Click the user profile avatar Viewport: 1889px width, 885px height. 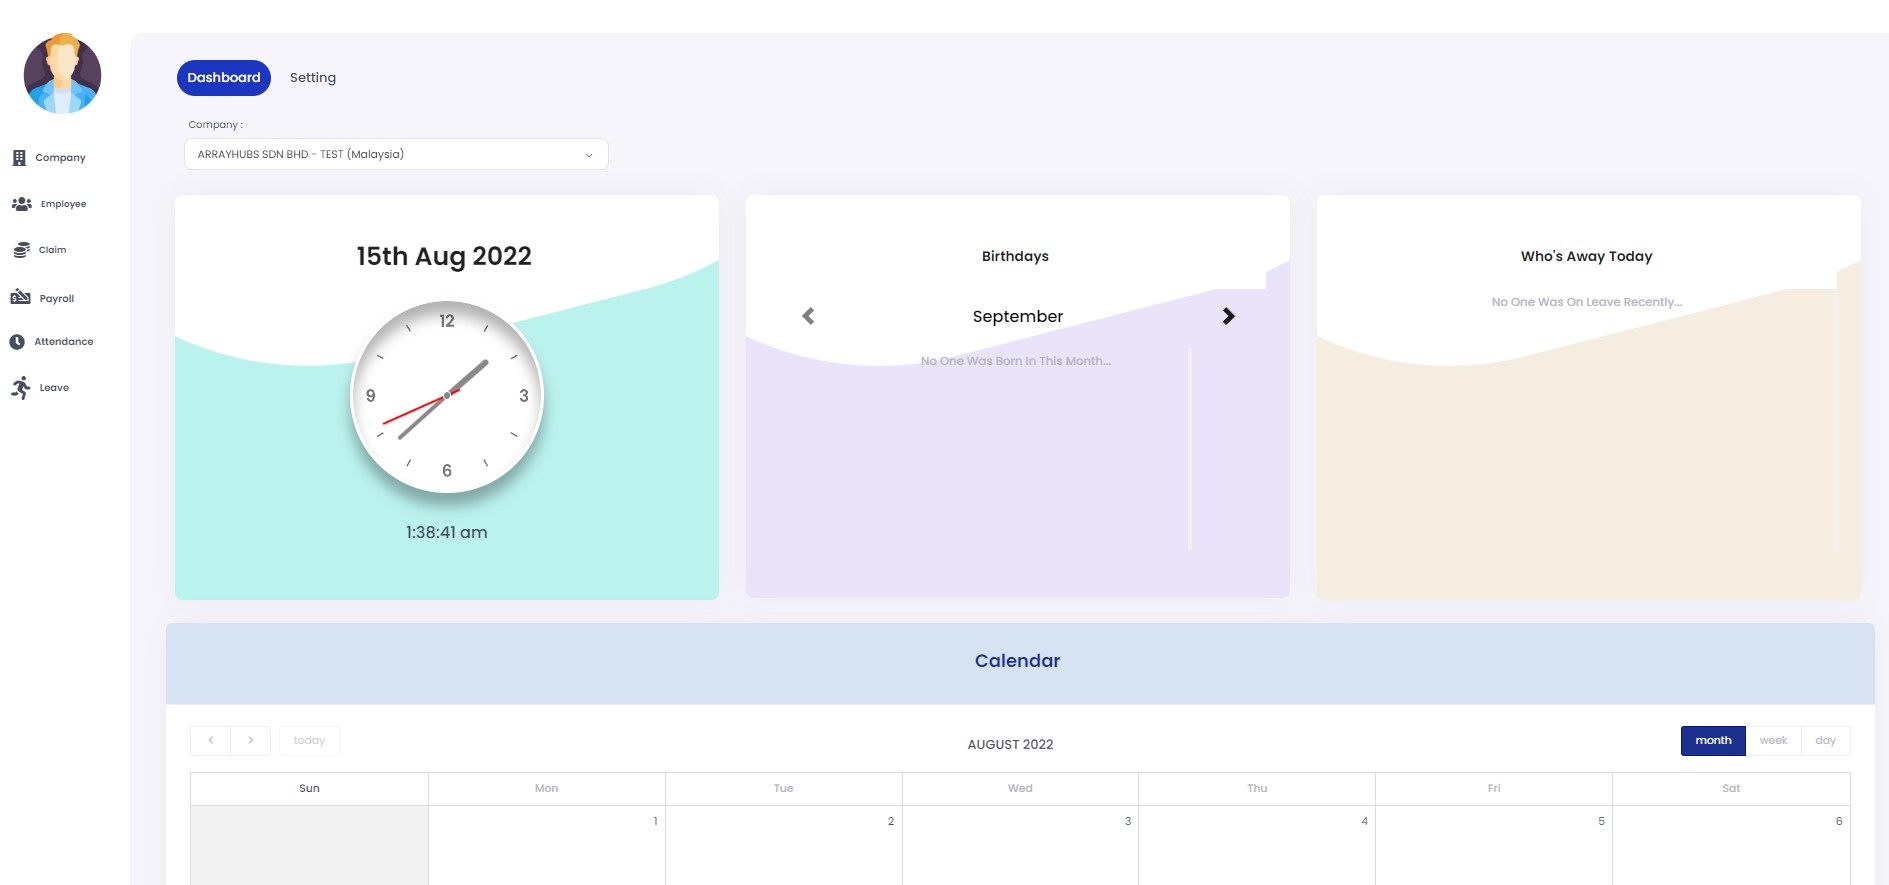tap(62, 74)
